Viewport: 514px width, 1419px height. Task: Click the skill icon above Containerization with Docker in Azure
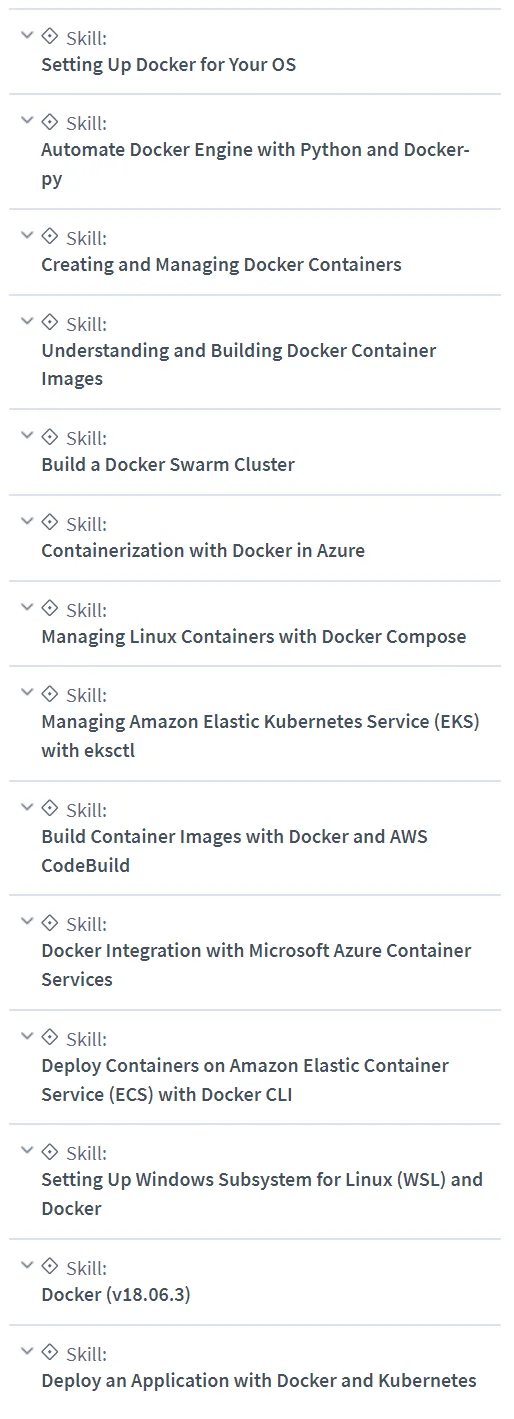click(50, 522)
